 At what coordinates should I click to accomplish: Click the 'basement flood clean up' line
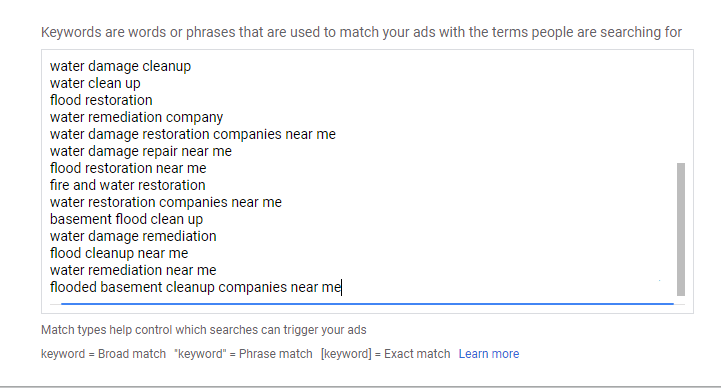(126, 219)
